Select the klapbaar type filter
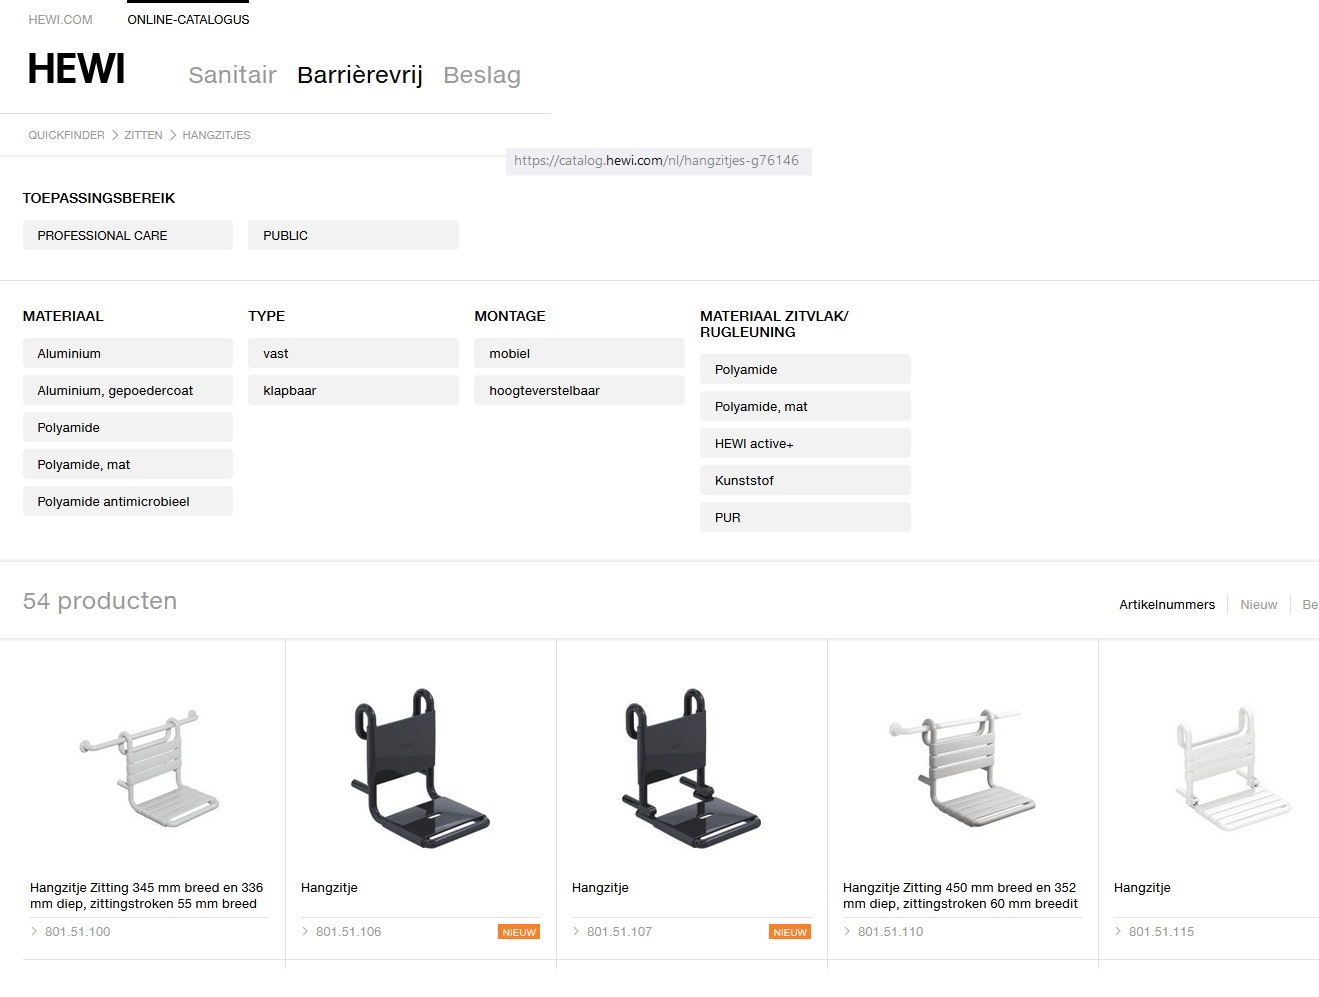The image size is (1319, 997). (x=353, y=390)
